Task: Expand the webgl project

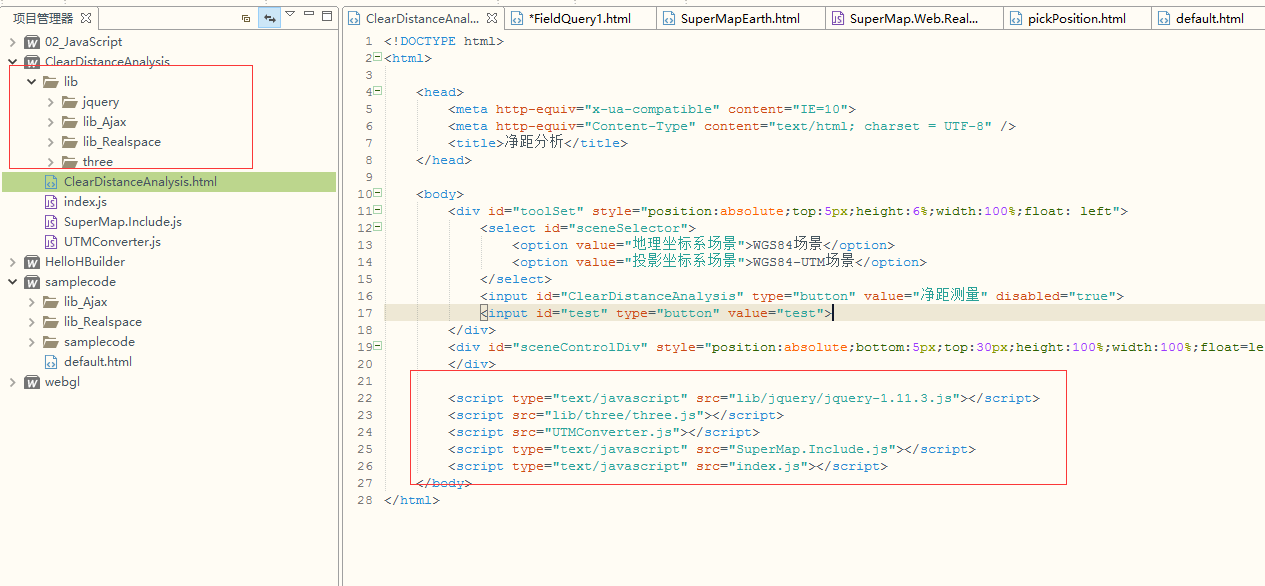Action: [x=12, y=382]
